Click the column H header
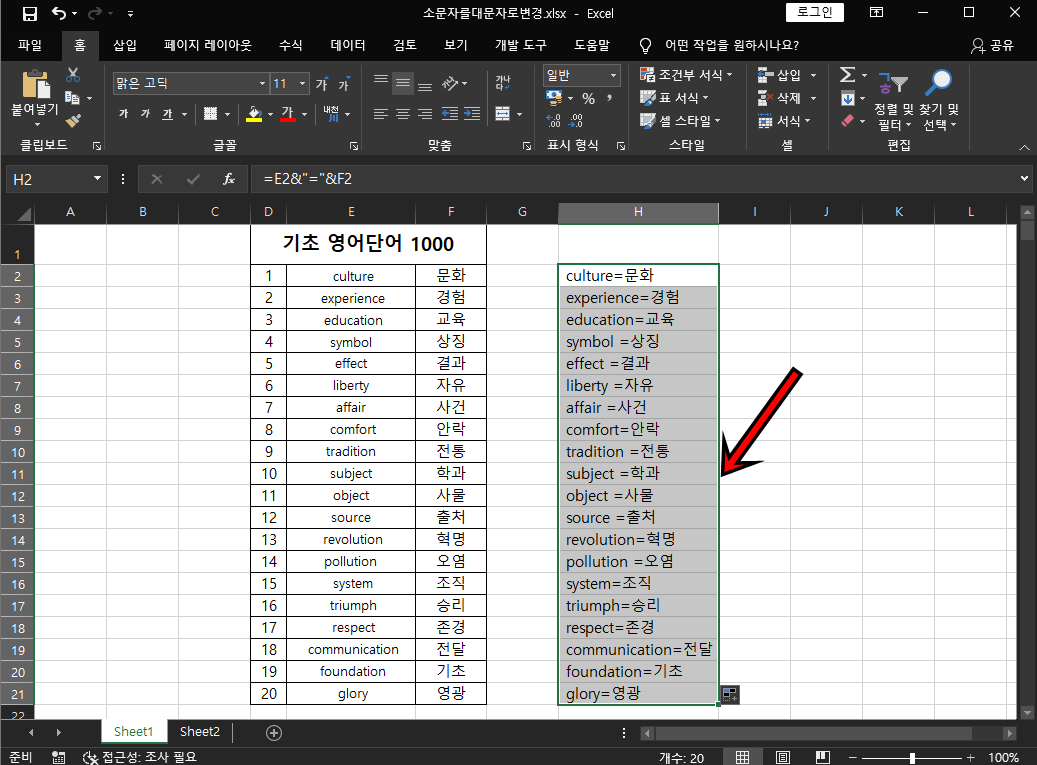Viewport: 1037px width, 765px height. pos(638,212)
